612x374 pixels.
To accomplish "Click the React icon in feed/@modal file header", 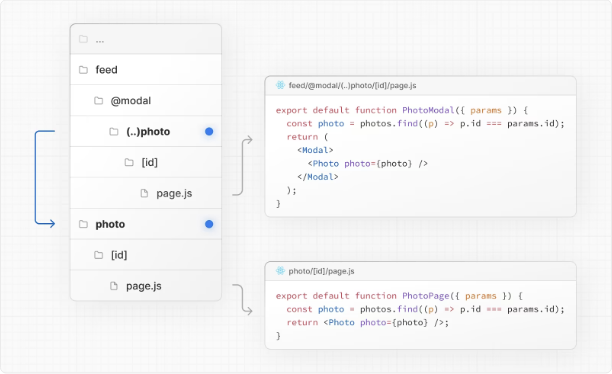I will tap(280, 85).
